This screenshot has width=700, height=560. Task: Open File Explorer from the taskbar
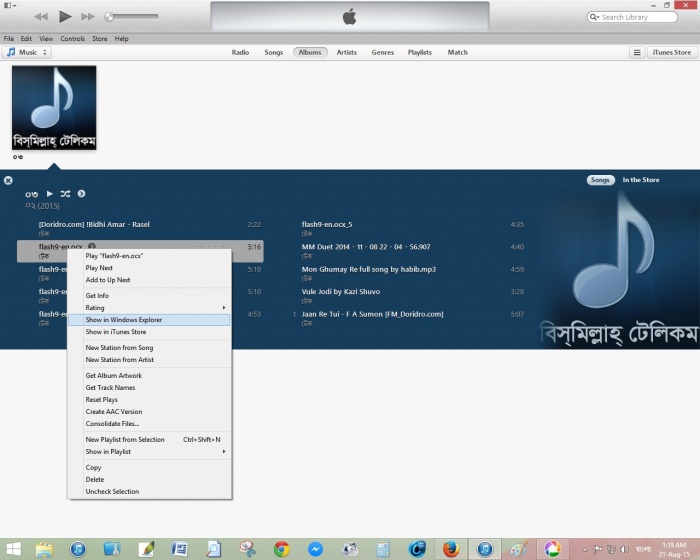pyautogui.click(x=44, y=549)
